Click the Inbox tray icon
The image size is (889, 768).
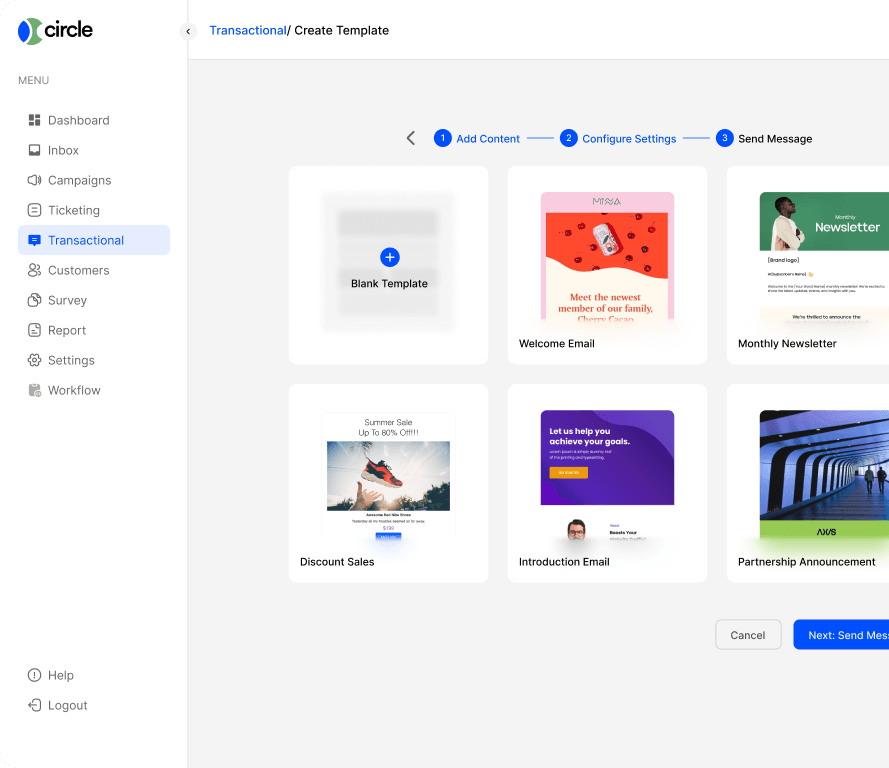coord(35,150)
